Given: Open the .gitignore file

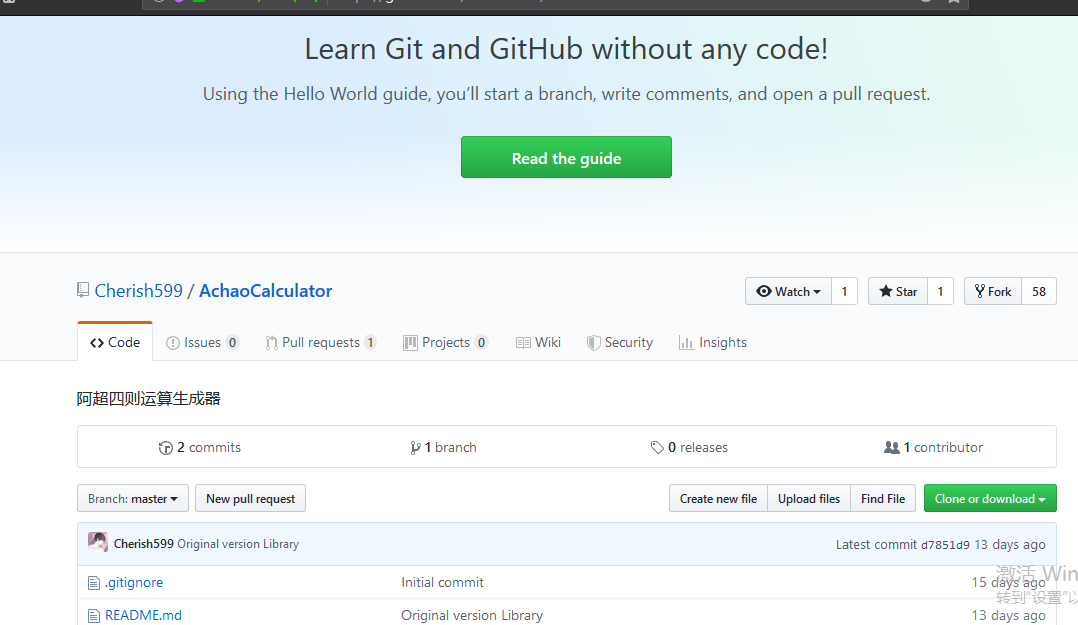Looking at the screenshot, I should (x=134, y=582).
